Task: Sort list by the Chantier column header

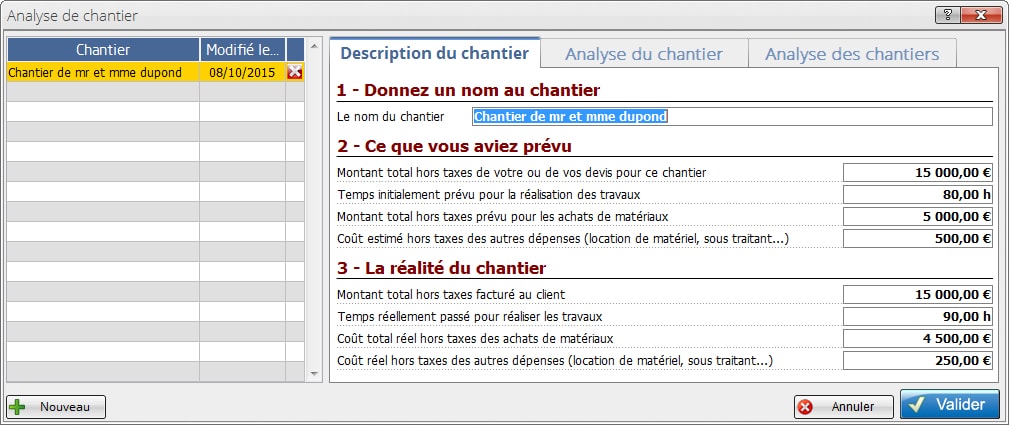Action: [103, 49]
